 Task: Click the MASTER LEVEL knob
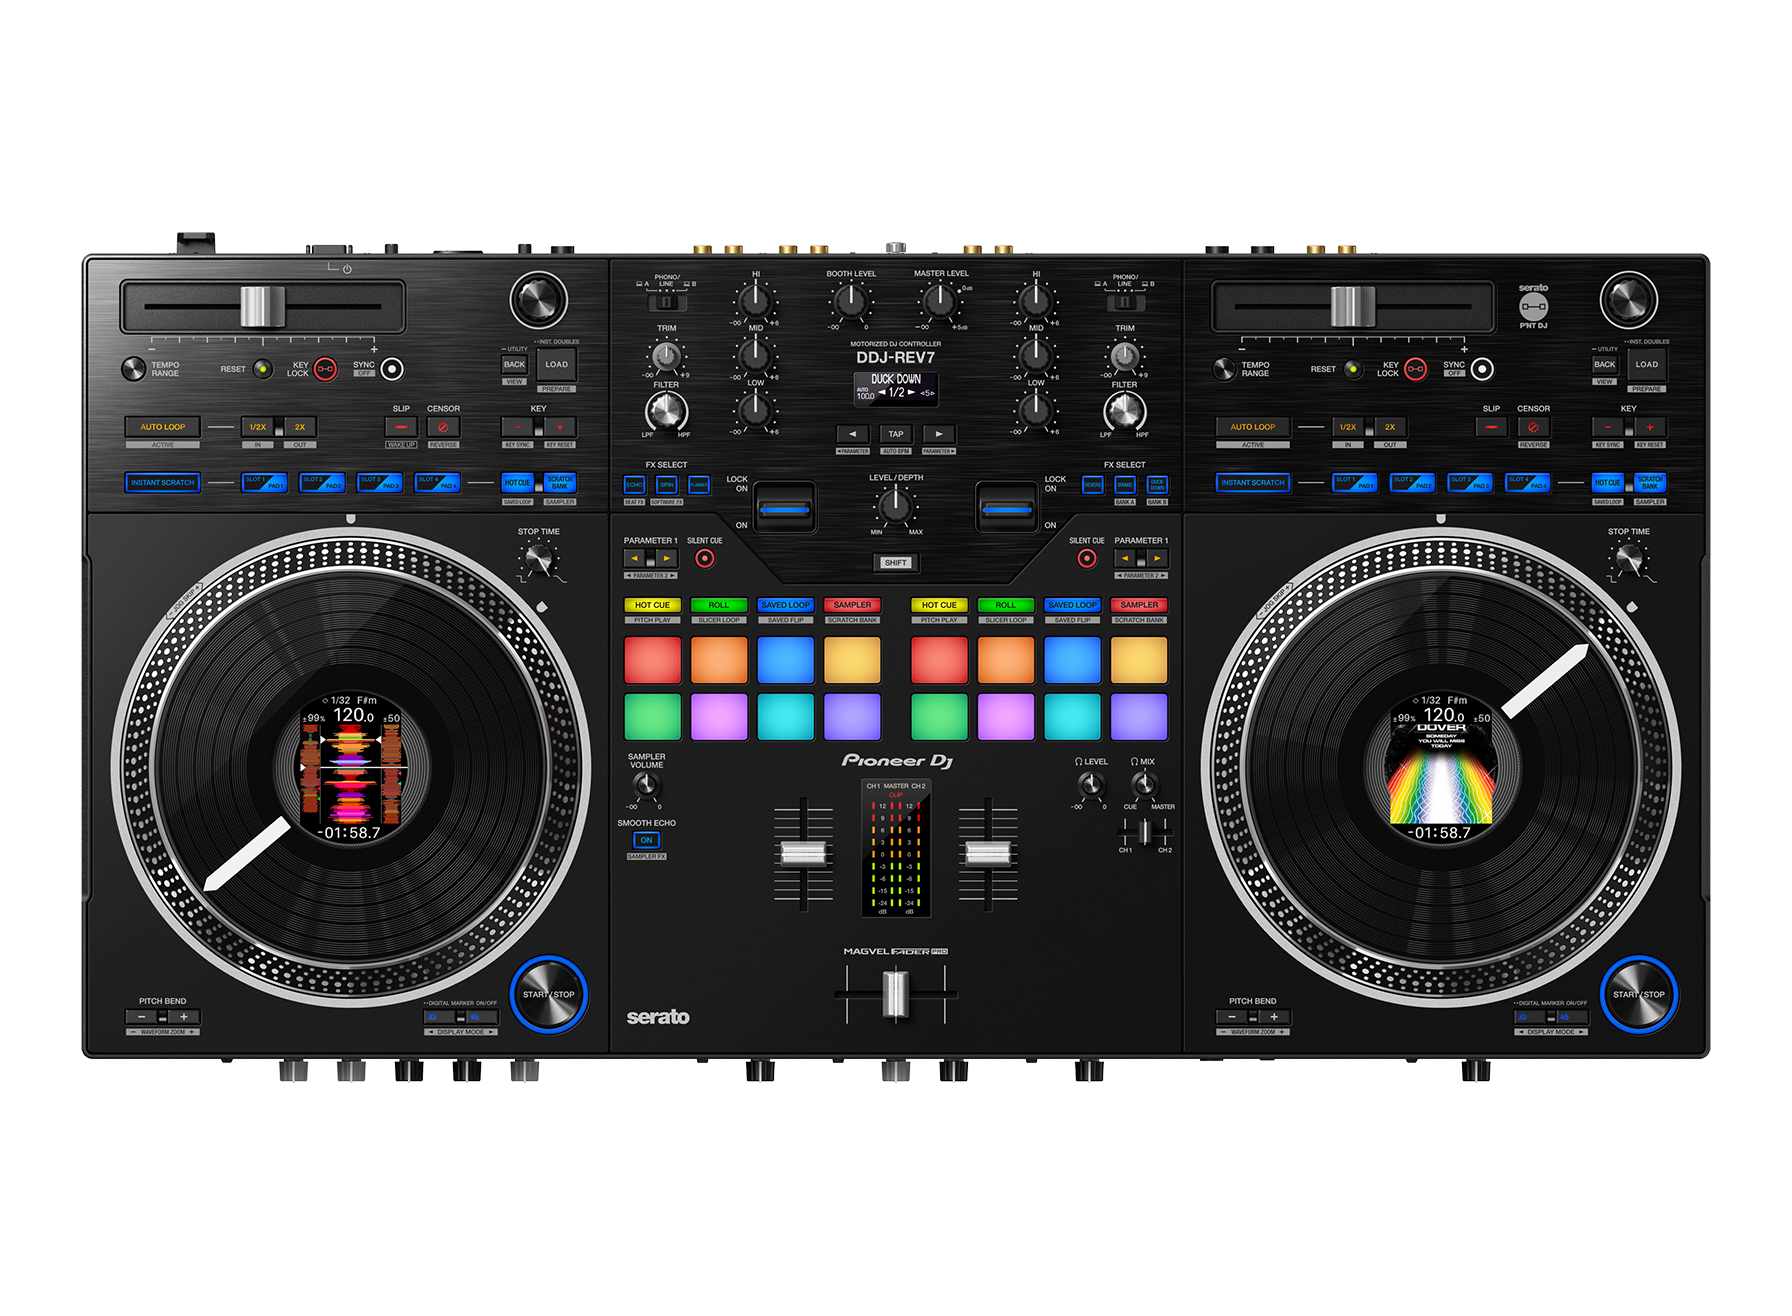pos(939,300)
